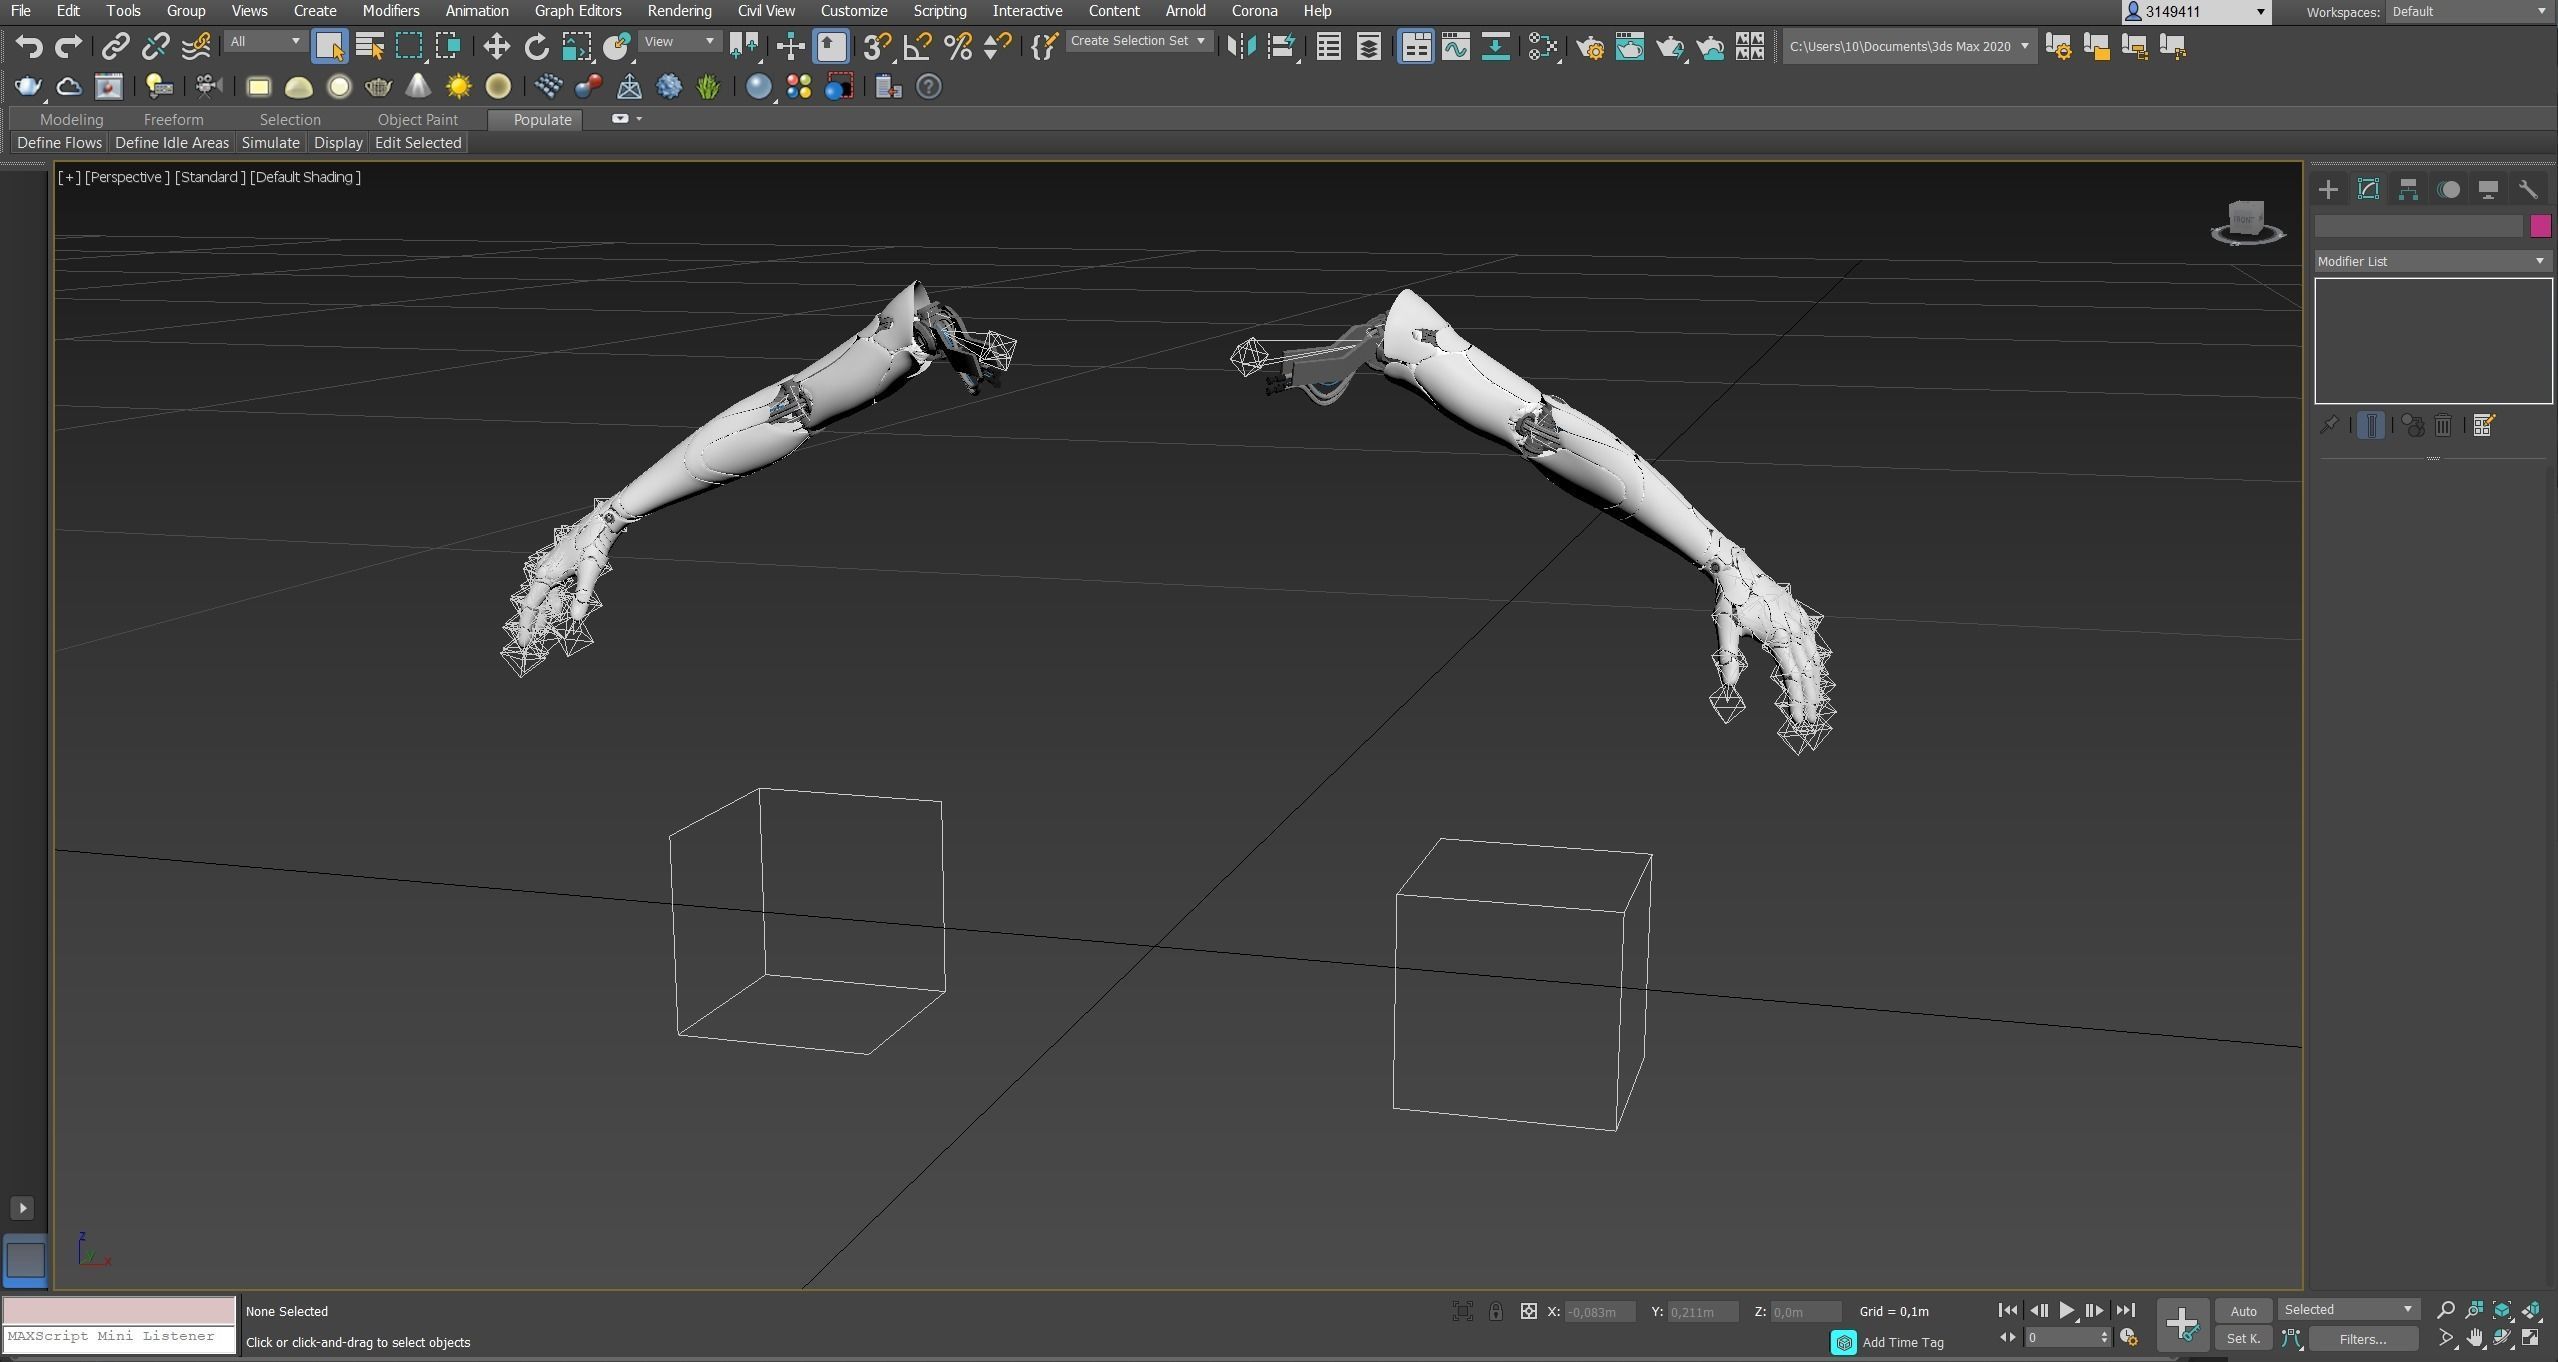The image size is (2558, 1362).
Task: Click the pink object color swatch
Action: [x=2540, y=226]
